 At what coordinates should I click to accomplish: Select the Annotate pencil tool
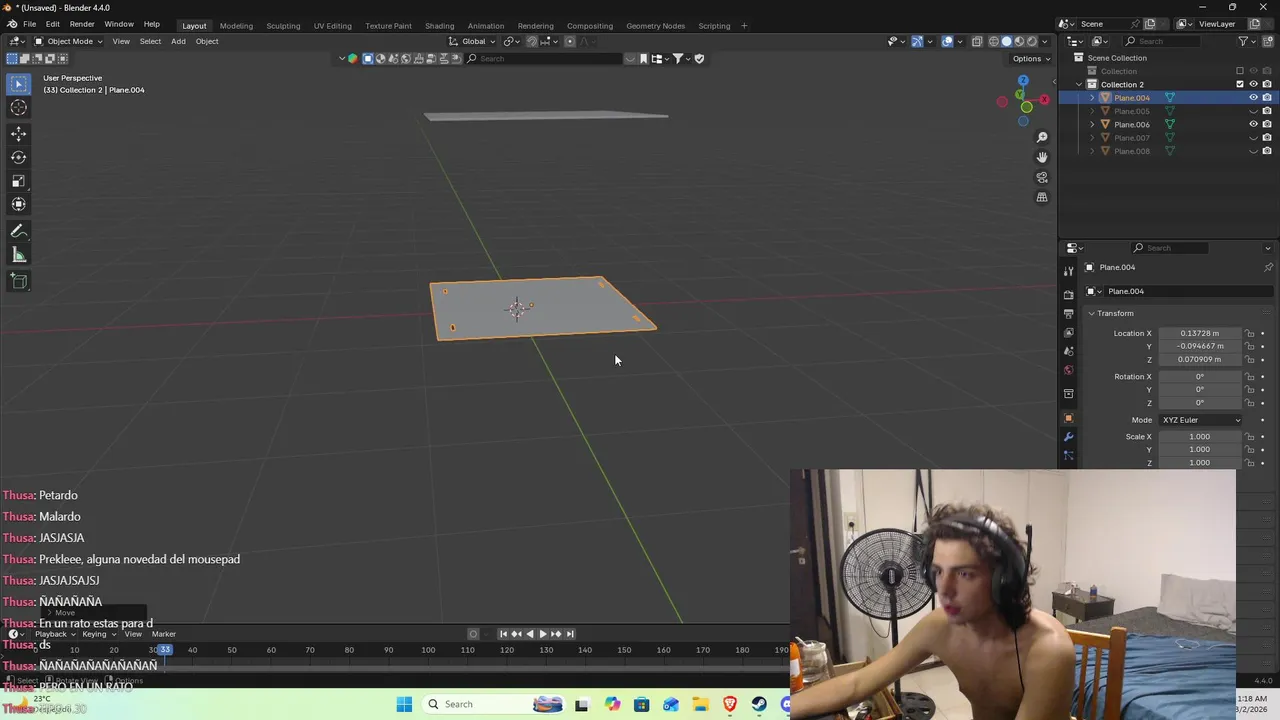tap(19, 231)
